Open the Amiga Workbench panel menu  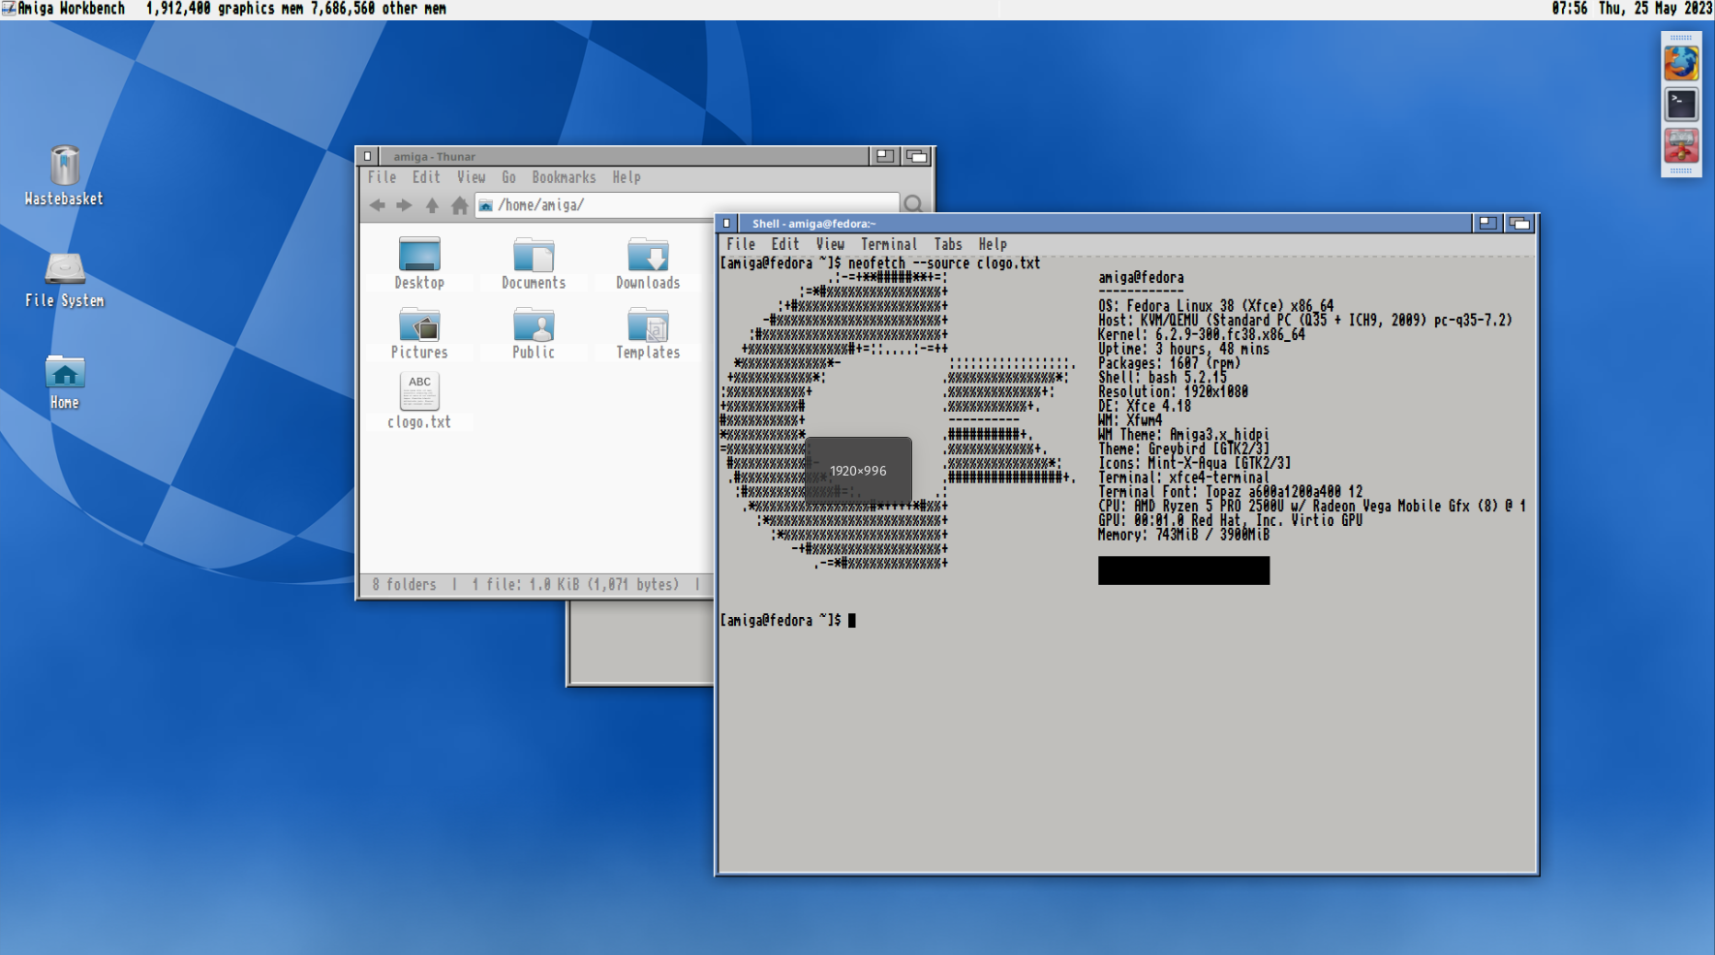click(x=64, y=9)
